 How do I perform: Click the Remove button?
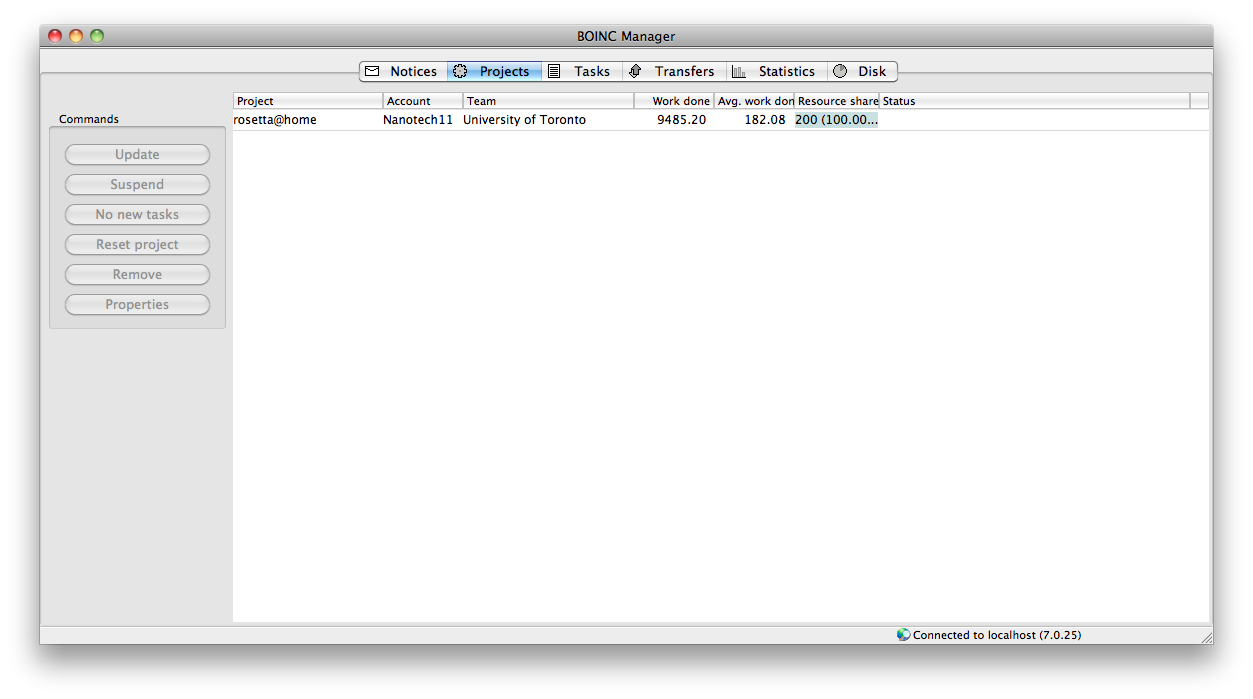(x=138, y=275)
